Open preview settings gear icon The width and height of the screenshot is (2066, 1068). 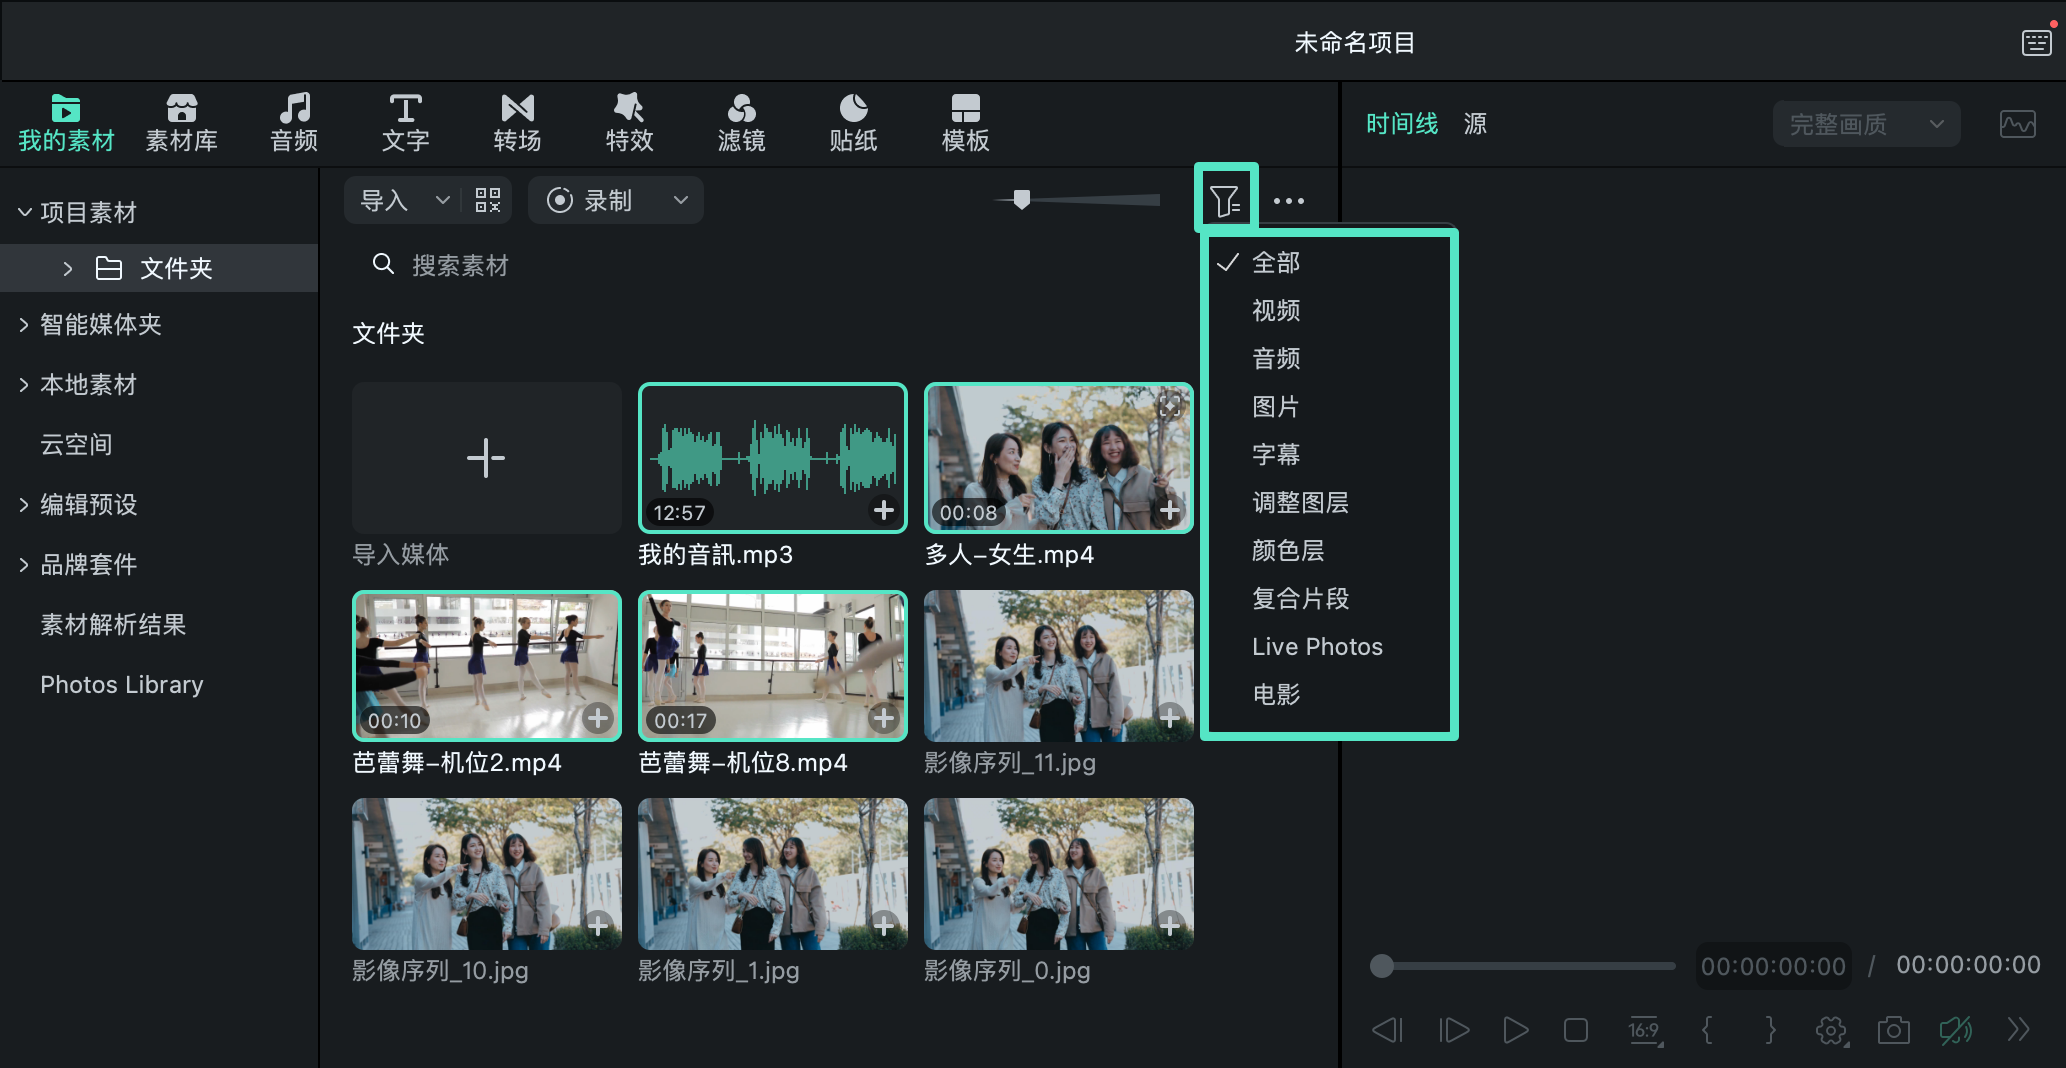click(1831, 1030)
